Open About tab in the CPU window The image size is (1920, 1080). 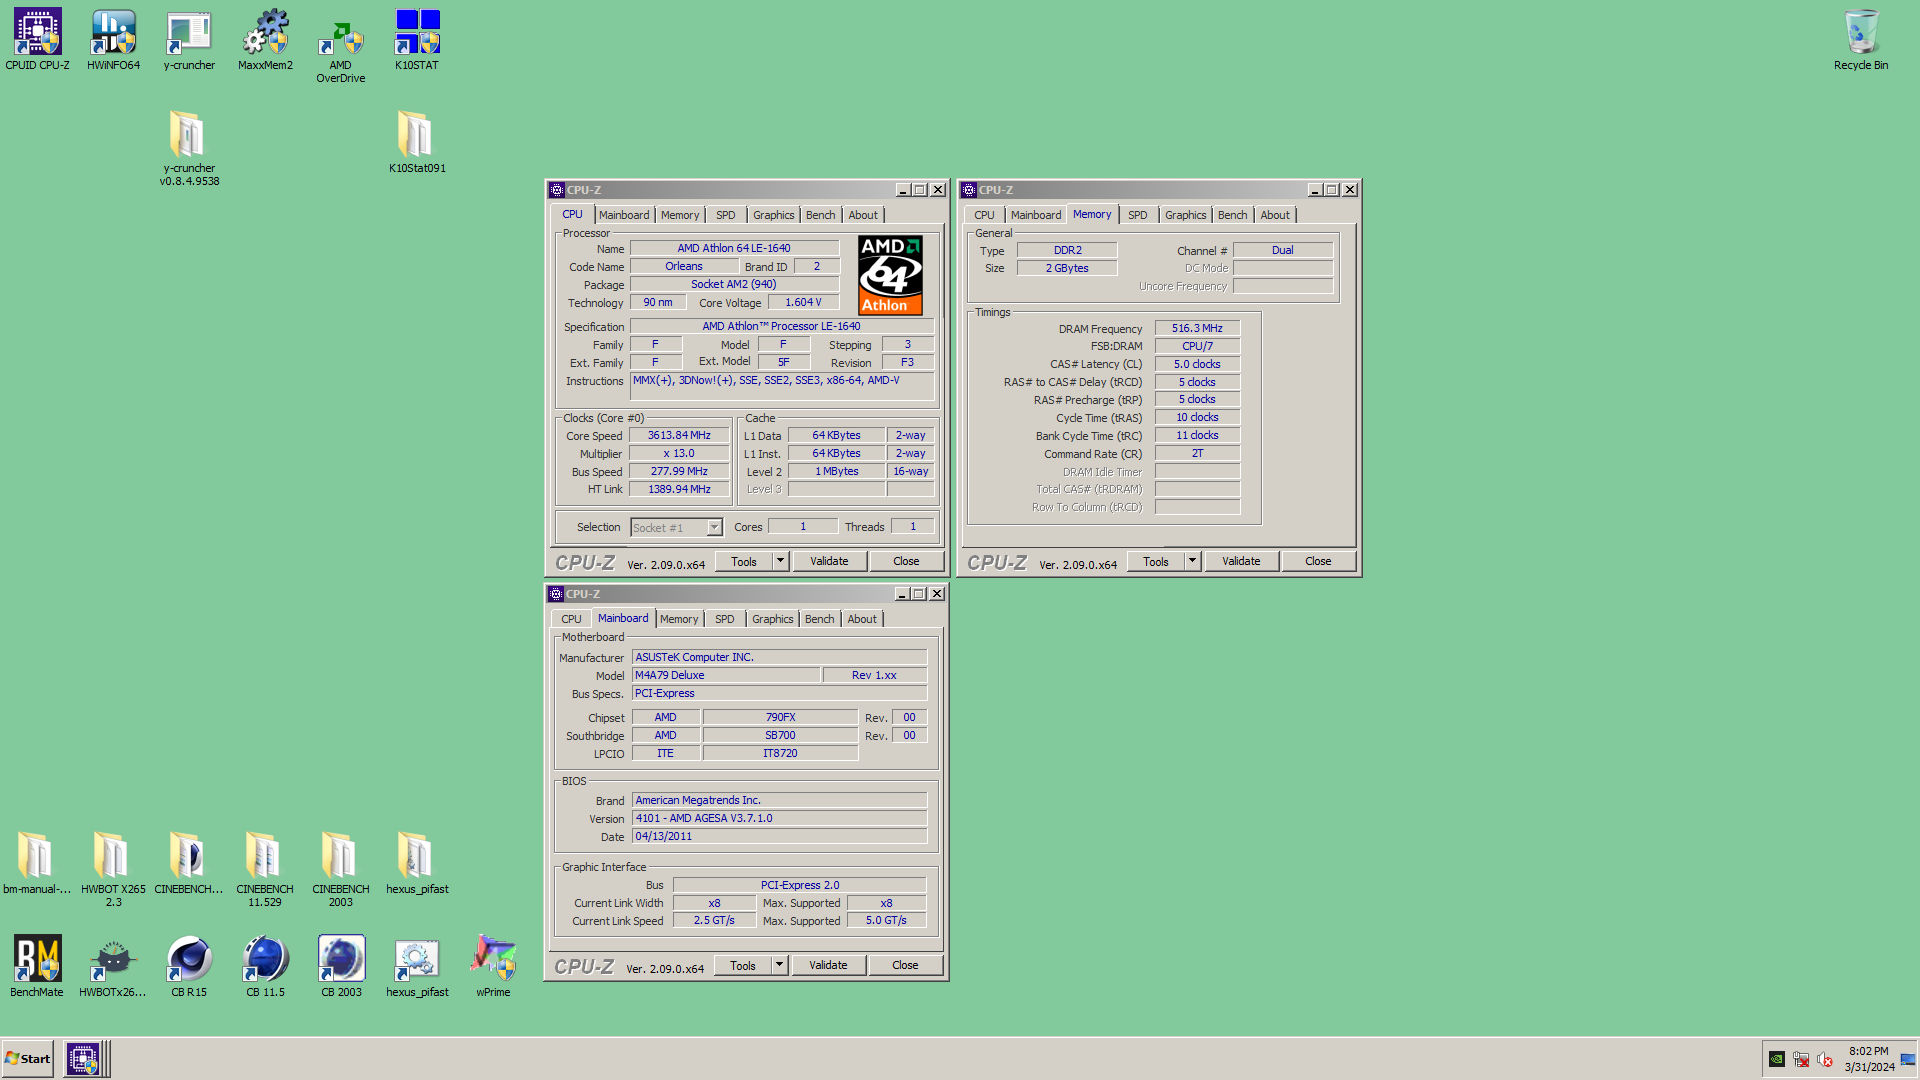point(863,215)
